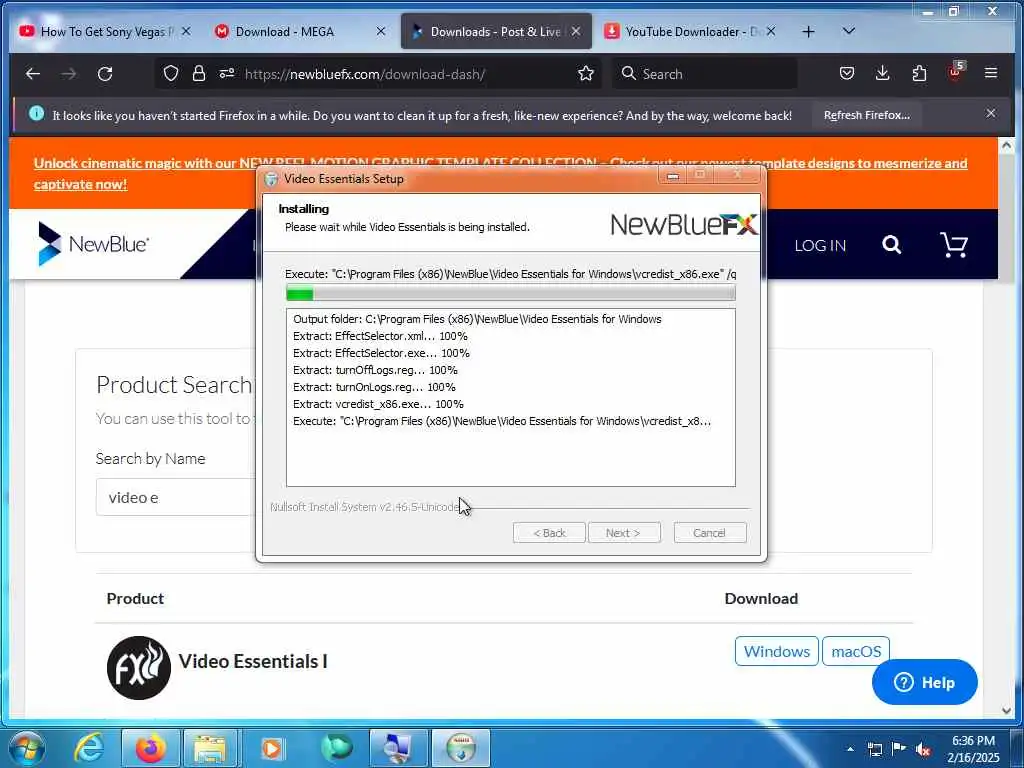Close the YouTube Downloader tab
The image size is (1024, 768).
coord(771,31)
